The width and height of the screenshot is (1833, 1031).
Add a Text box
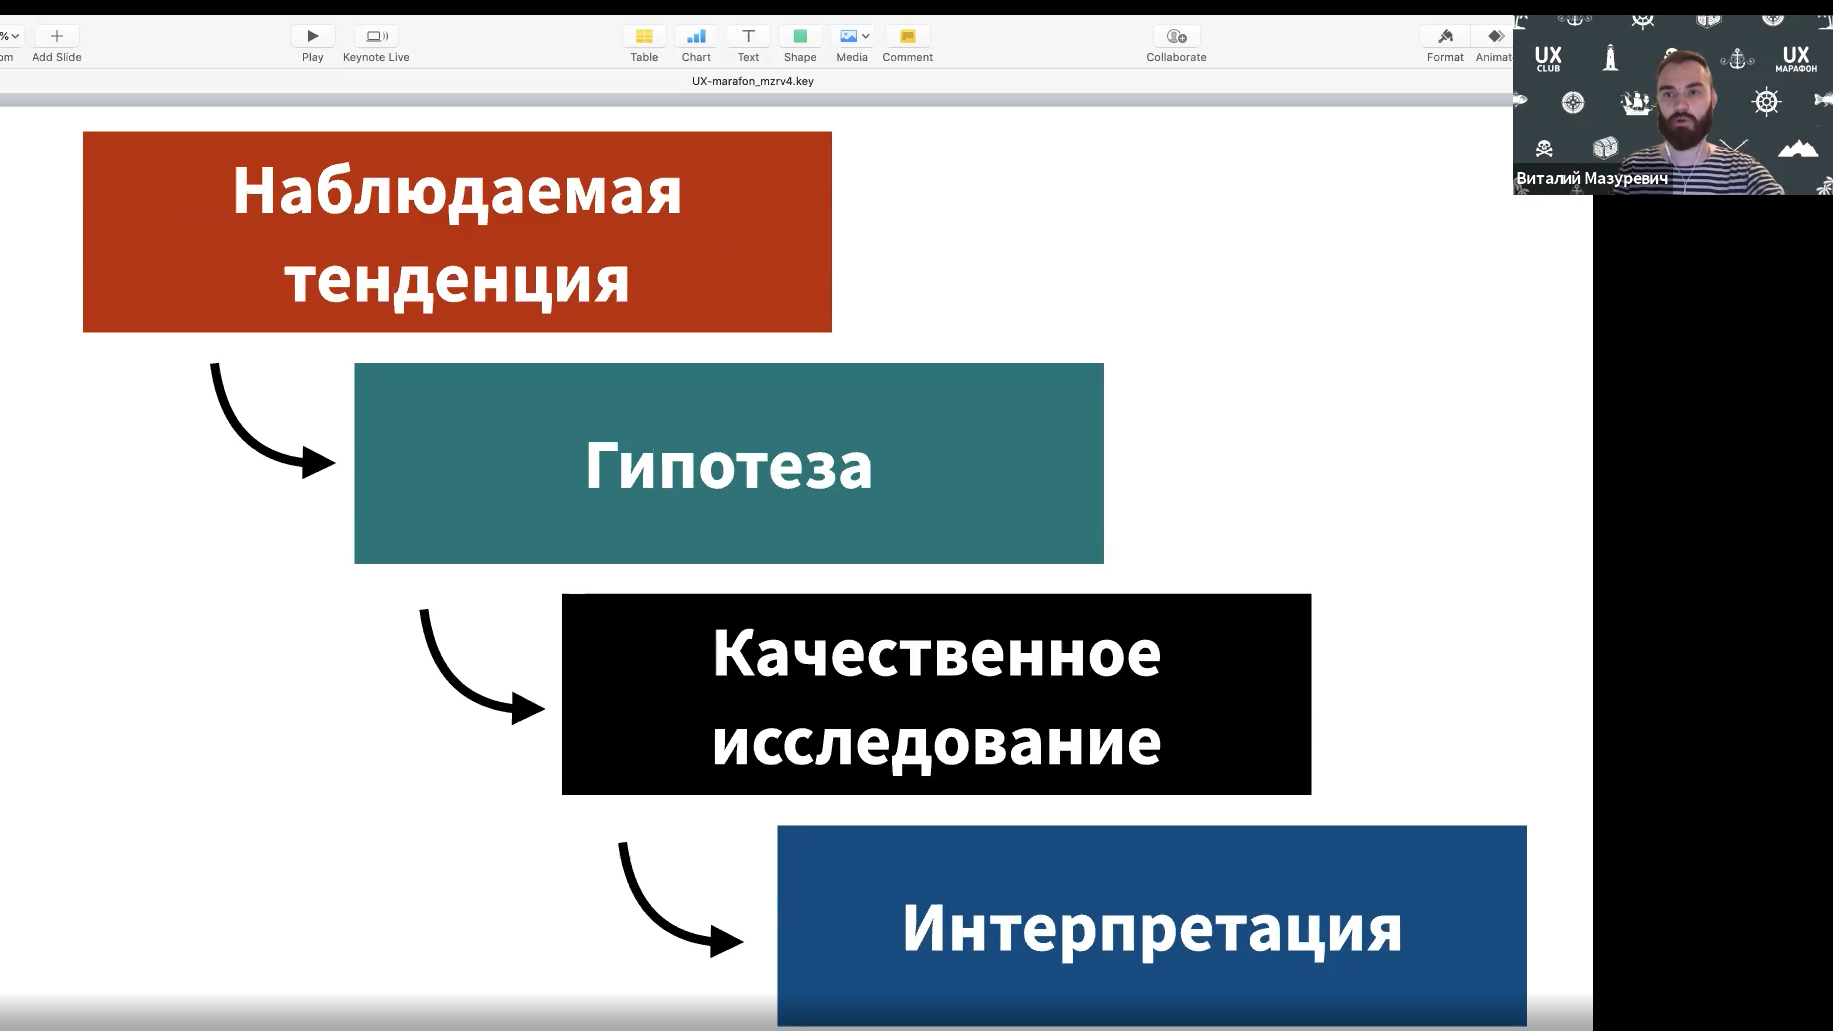pyautogui.click(x=748, y=37)
